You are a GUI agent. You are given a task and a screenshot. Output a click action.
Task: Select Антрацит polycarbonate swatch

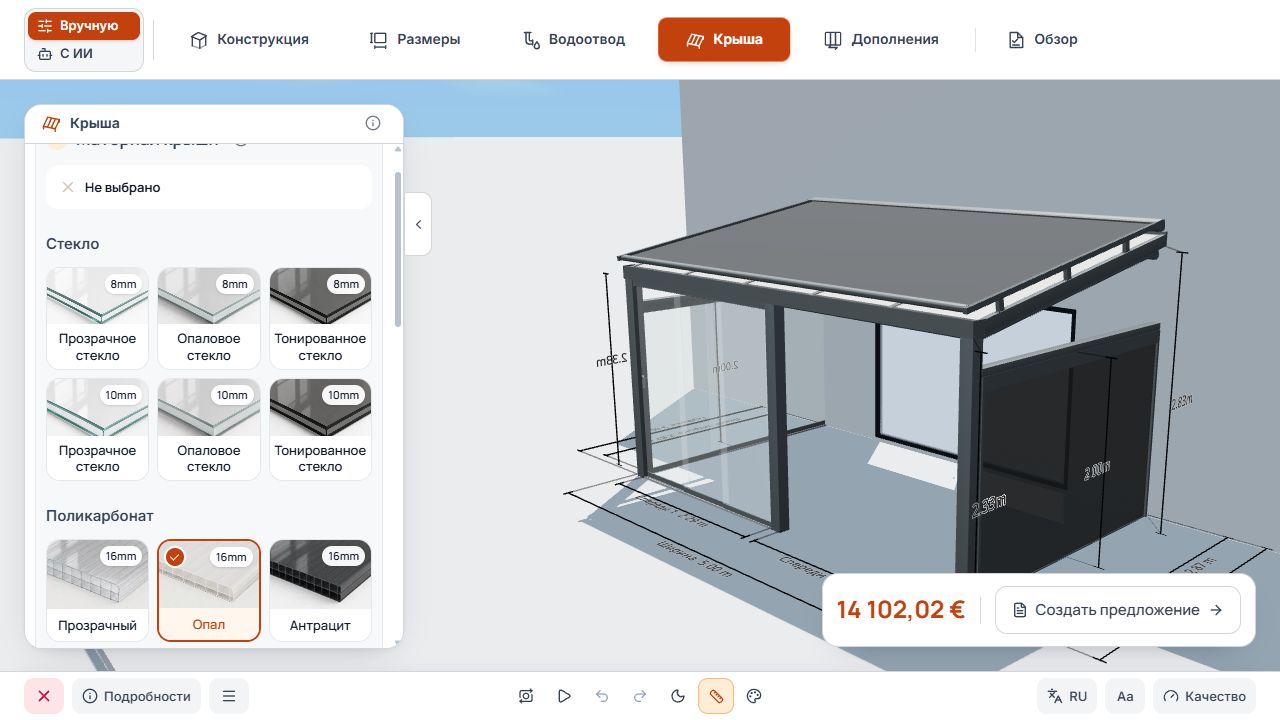click(320, 590)
